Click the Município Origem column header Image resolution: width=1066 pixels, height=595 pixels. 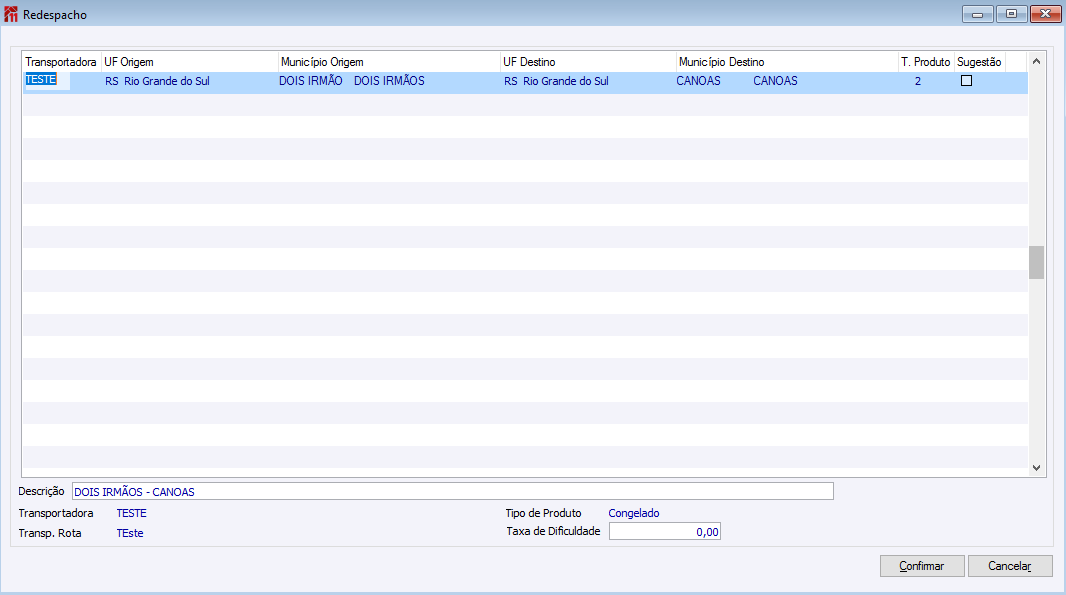[390, 62]
